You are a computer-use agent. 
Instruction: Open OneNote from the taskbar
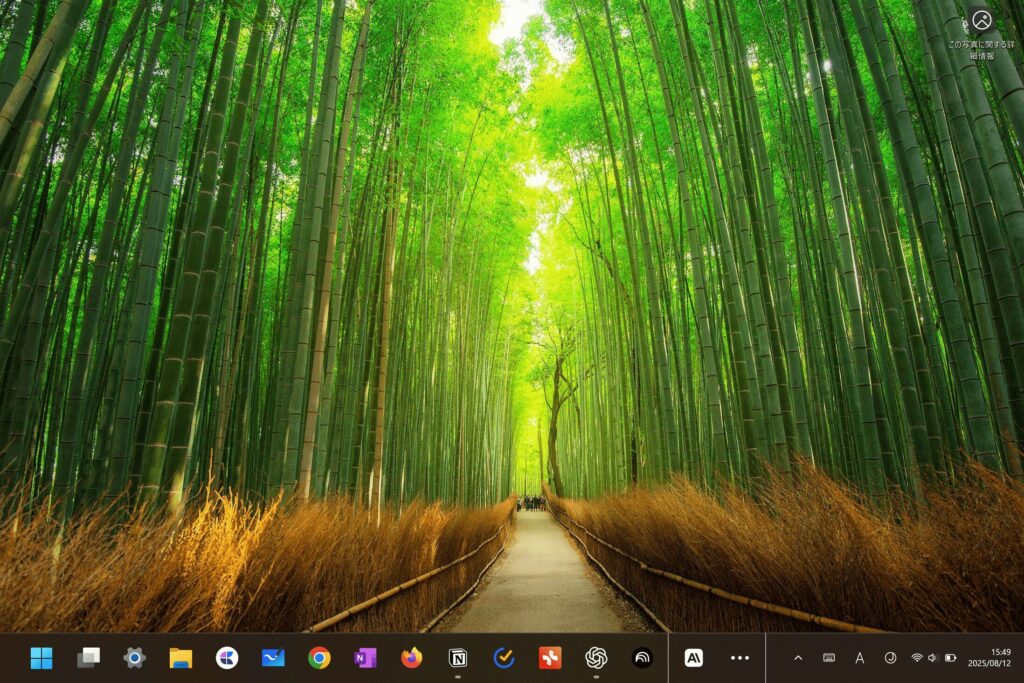365,657
